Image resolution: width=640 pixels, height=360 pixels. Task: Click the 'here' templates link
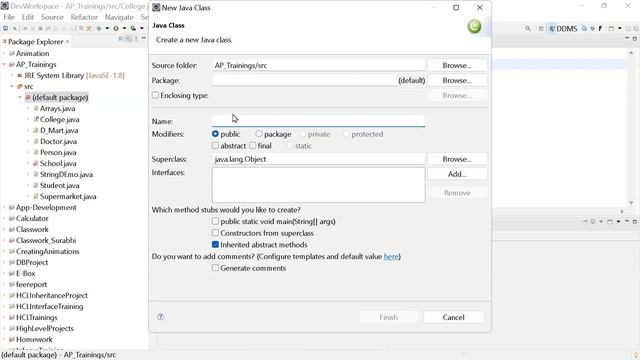tap(391, 256)
